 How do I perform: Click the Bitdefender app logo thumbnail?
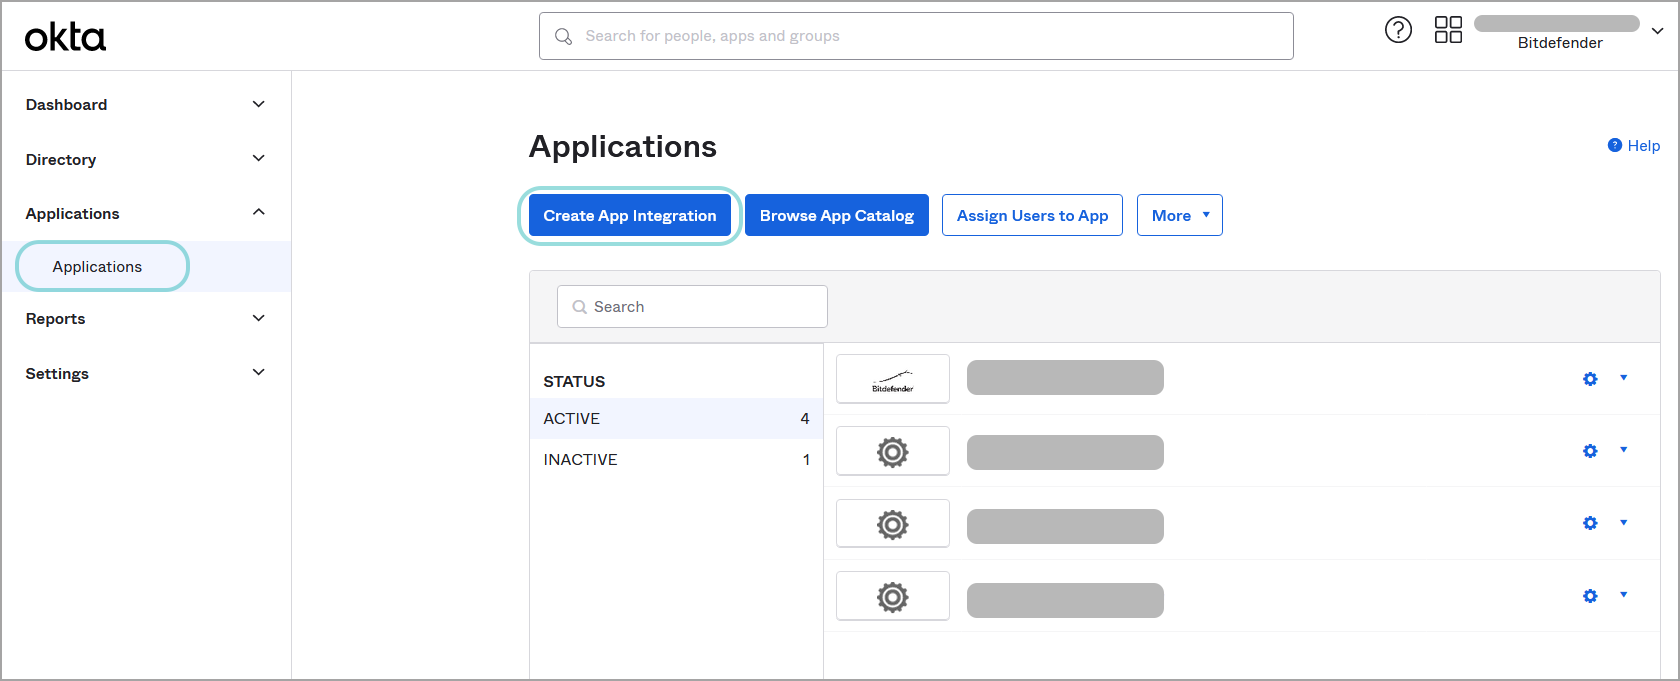892,379
